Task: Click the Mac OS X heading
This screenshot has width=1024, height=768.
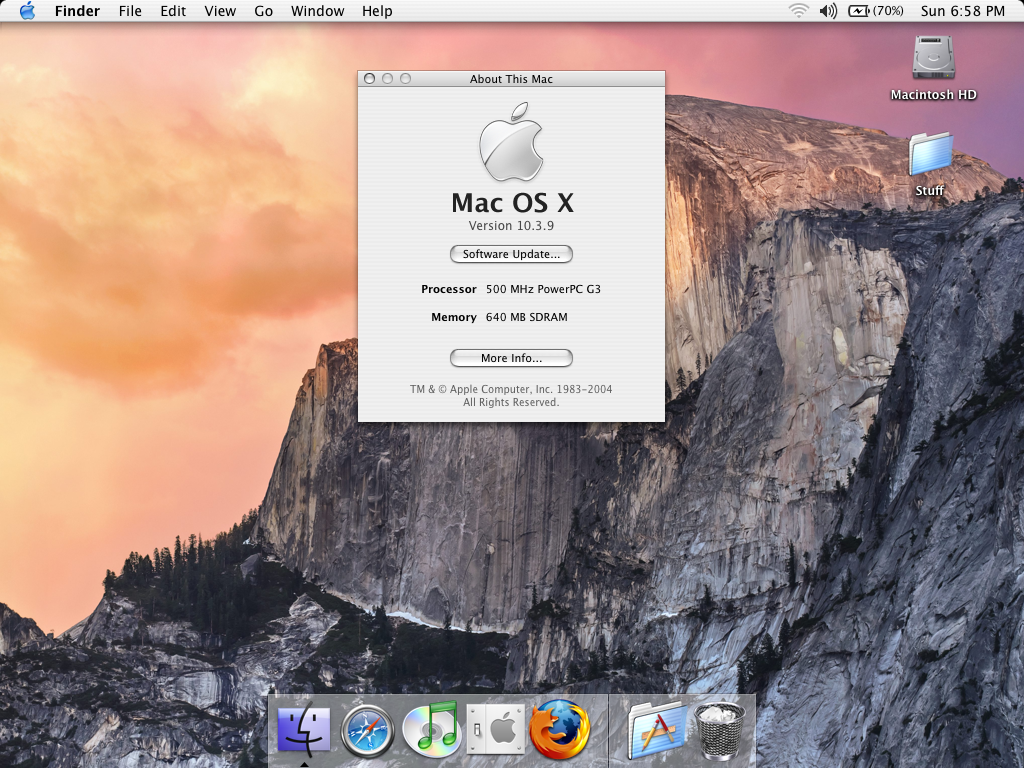Action: (513, 202)
